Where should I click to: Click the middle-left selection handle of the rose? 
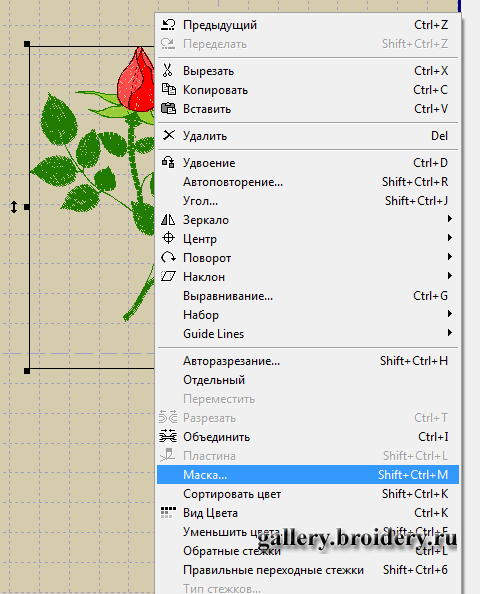pyautogui.click(x=27, y=207)
